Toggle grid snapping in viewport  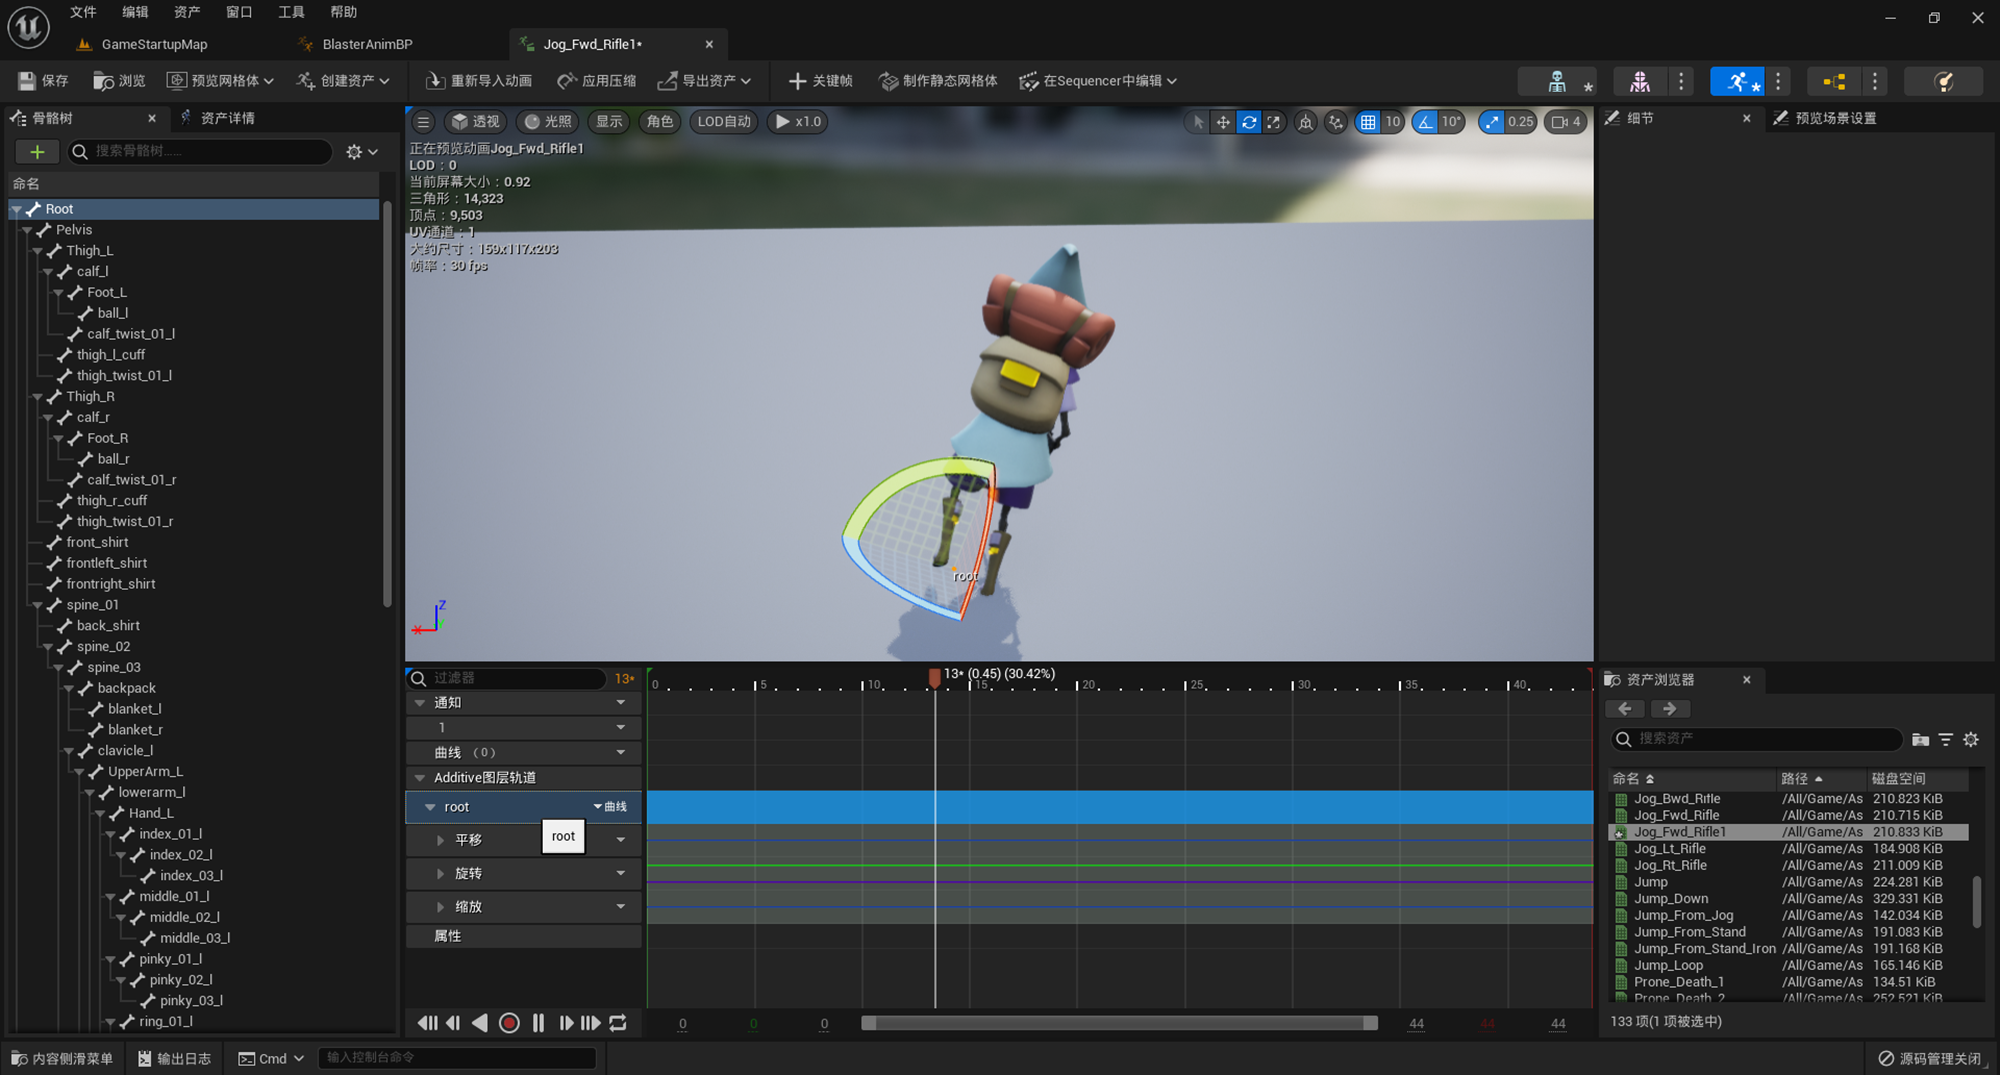(x=1368, y=122)
